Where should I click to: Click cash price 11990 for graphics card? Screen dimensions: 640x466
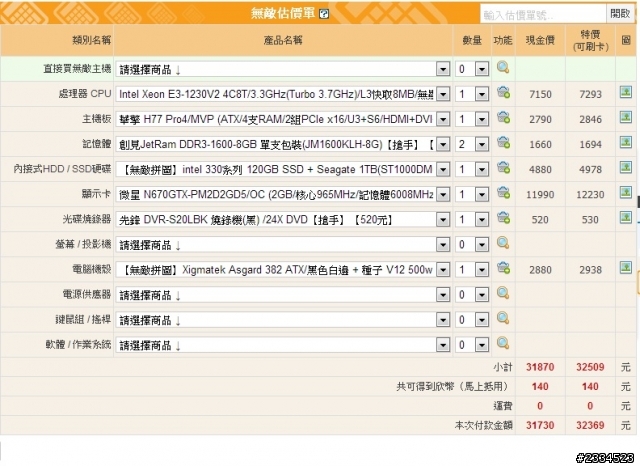tap(540, 195)
